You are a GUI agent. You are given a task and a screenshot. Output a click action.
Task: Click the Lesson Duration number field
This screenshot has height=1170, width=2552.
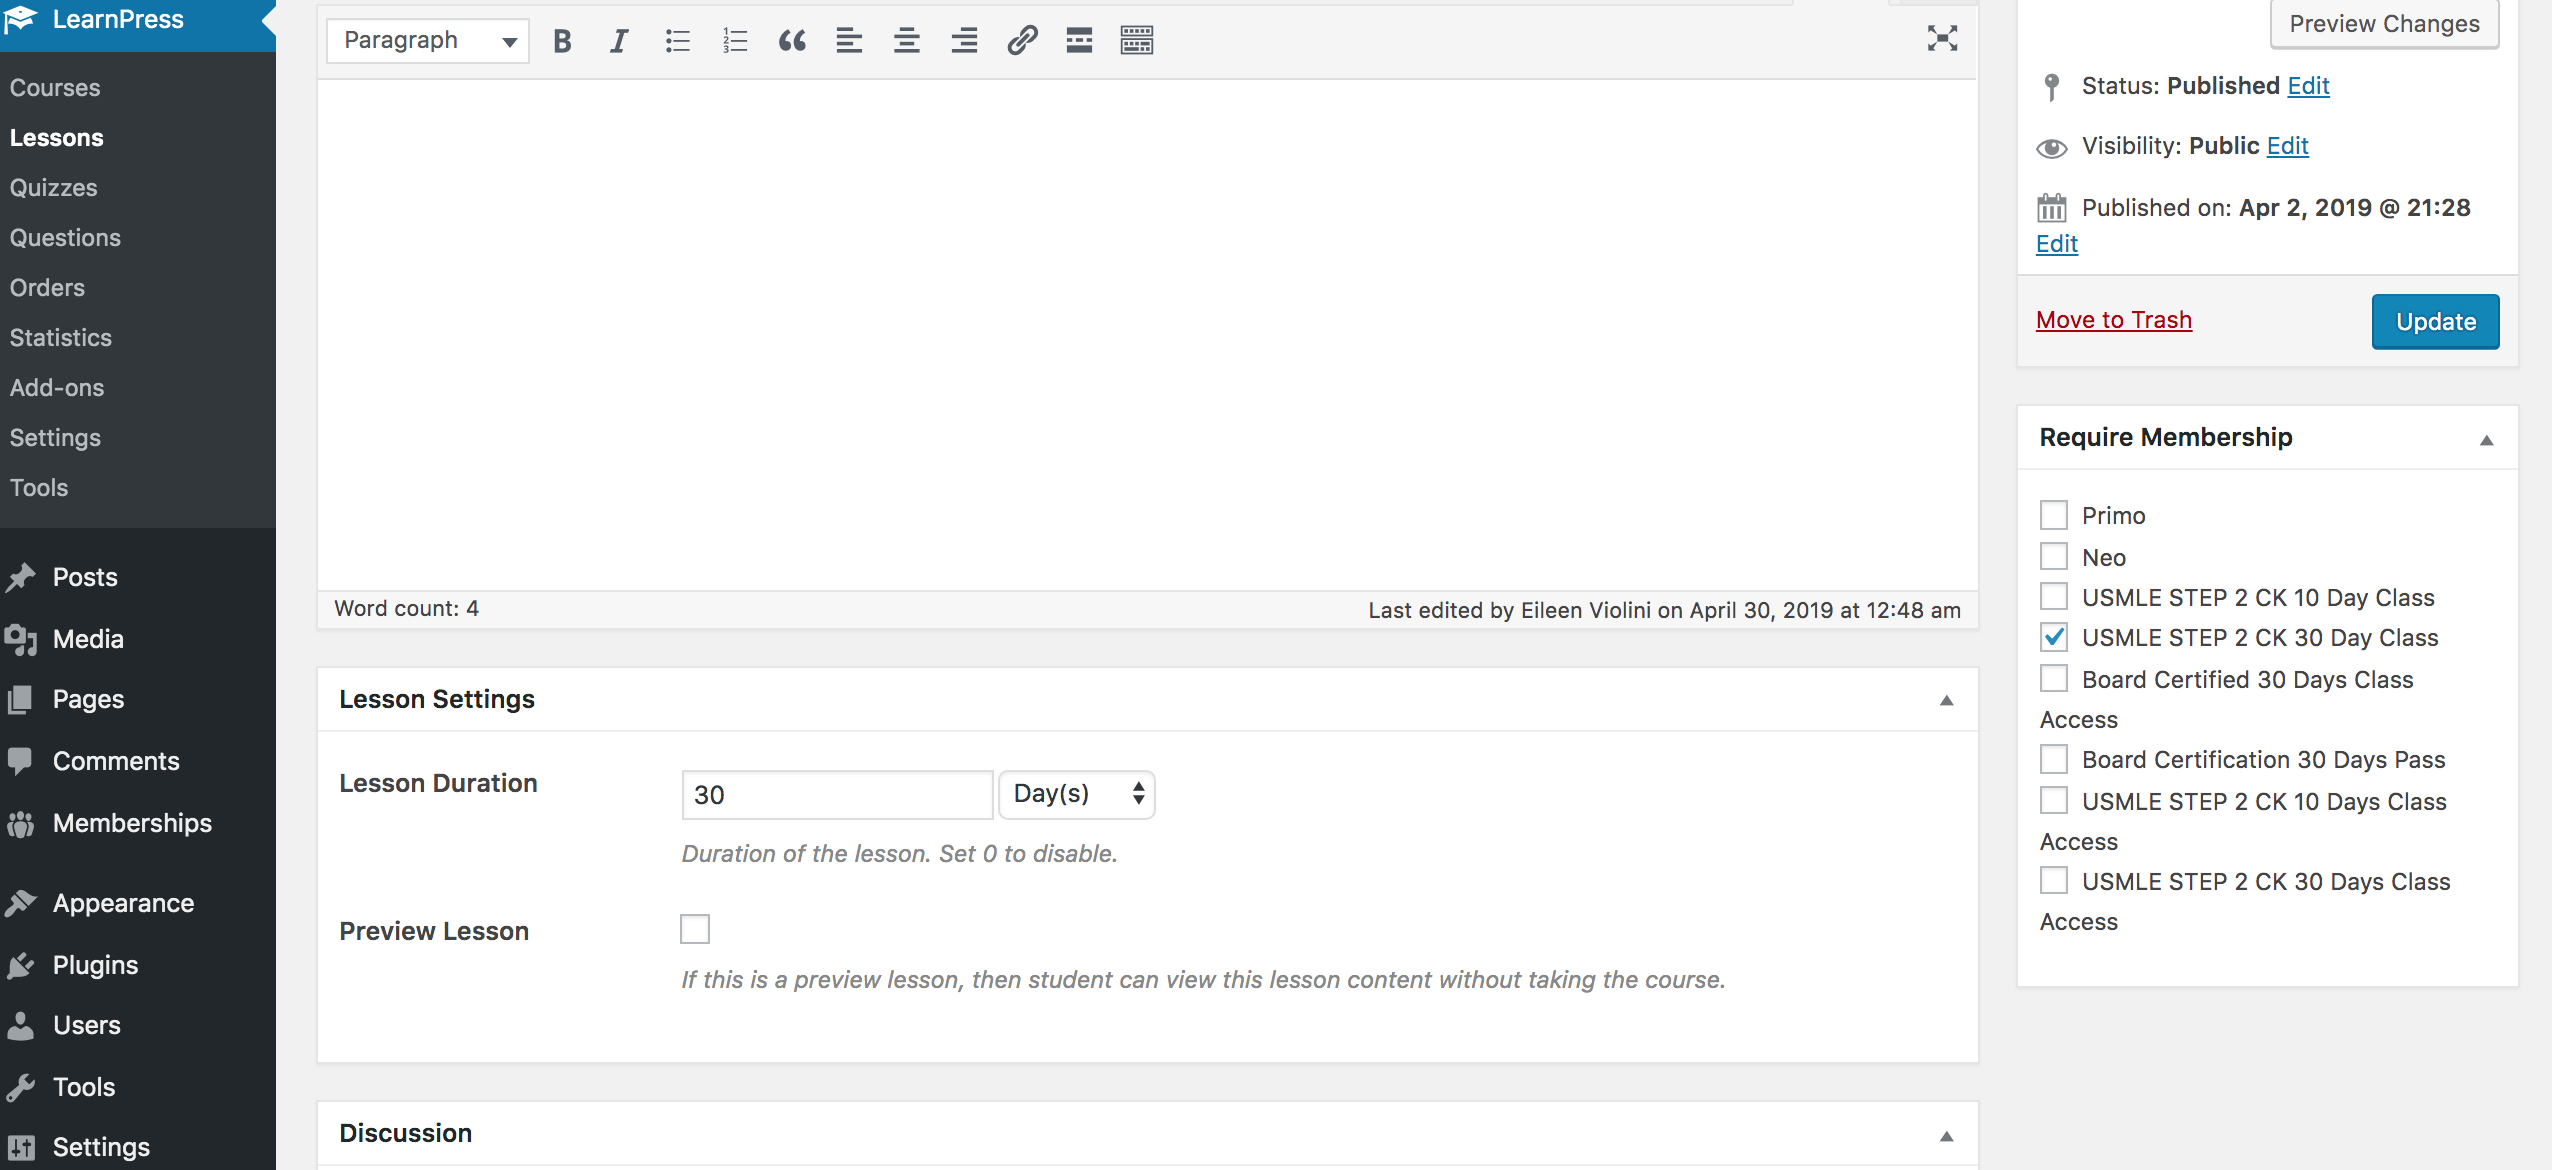coord(837,795)
